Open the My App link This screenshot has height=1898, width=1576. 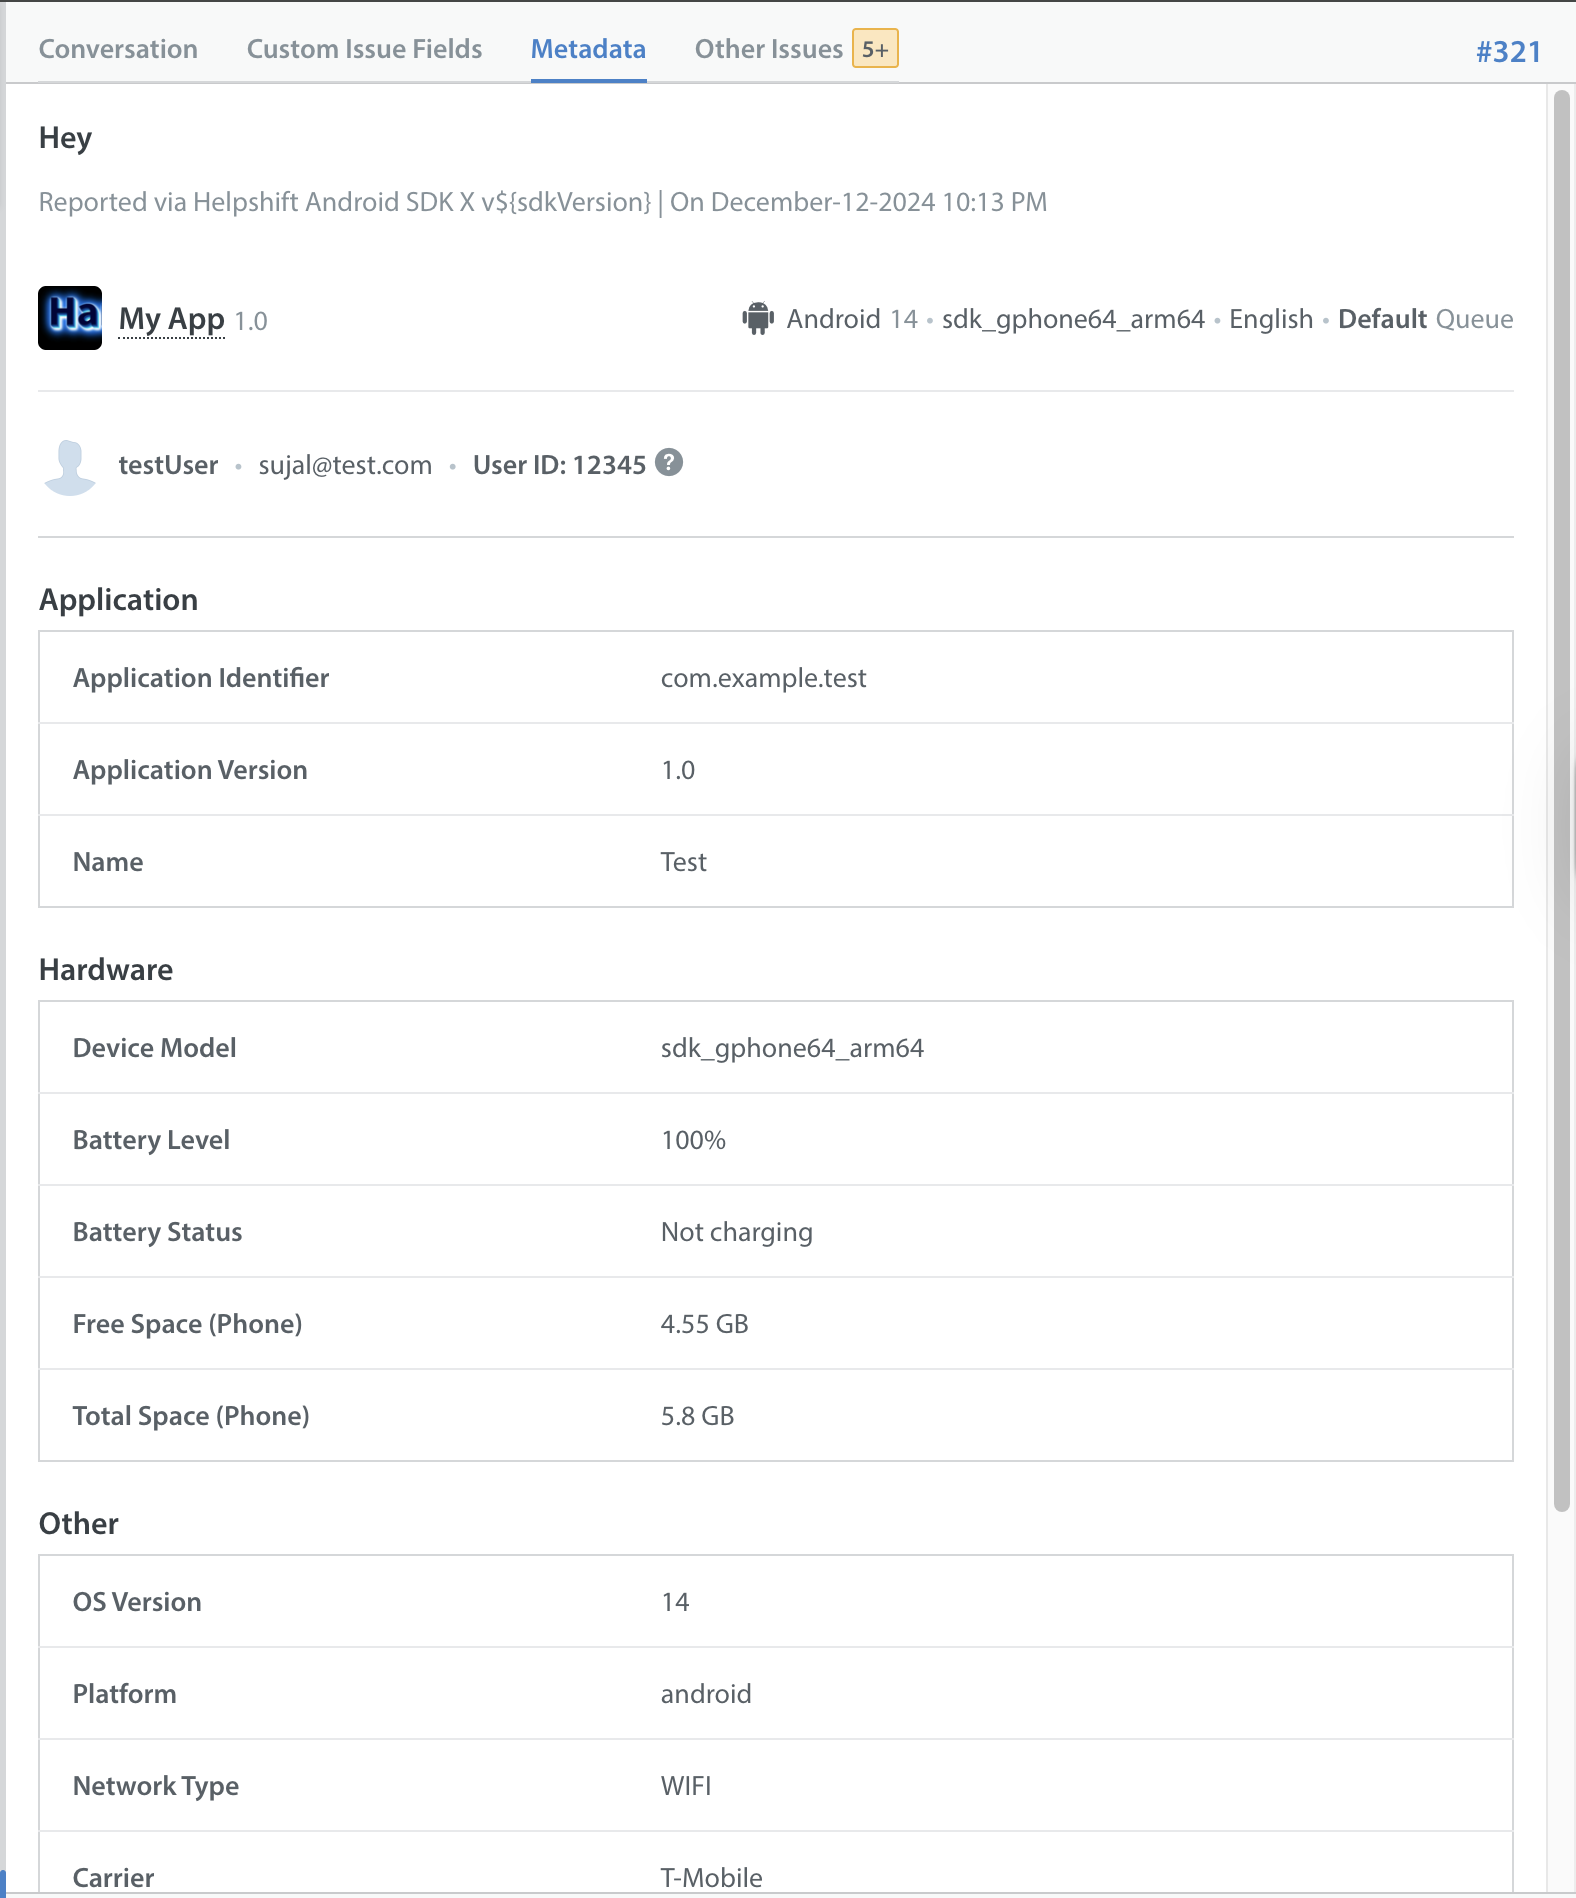tap(172, 319)
